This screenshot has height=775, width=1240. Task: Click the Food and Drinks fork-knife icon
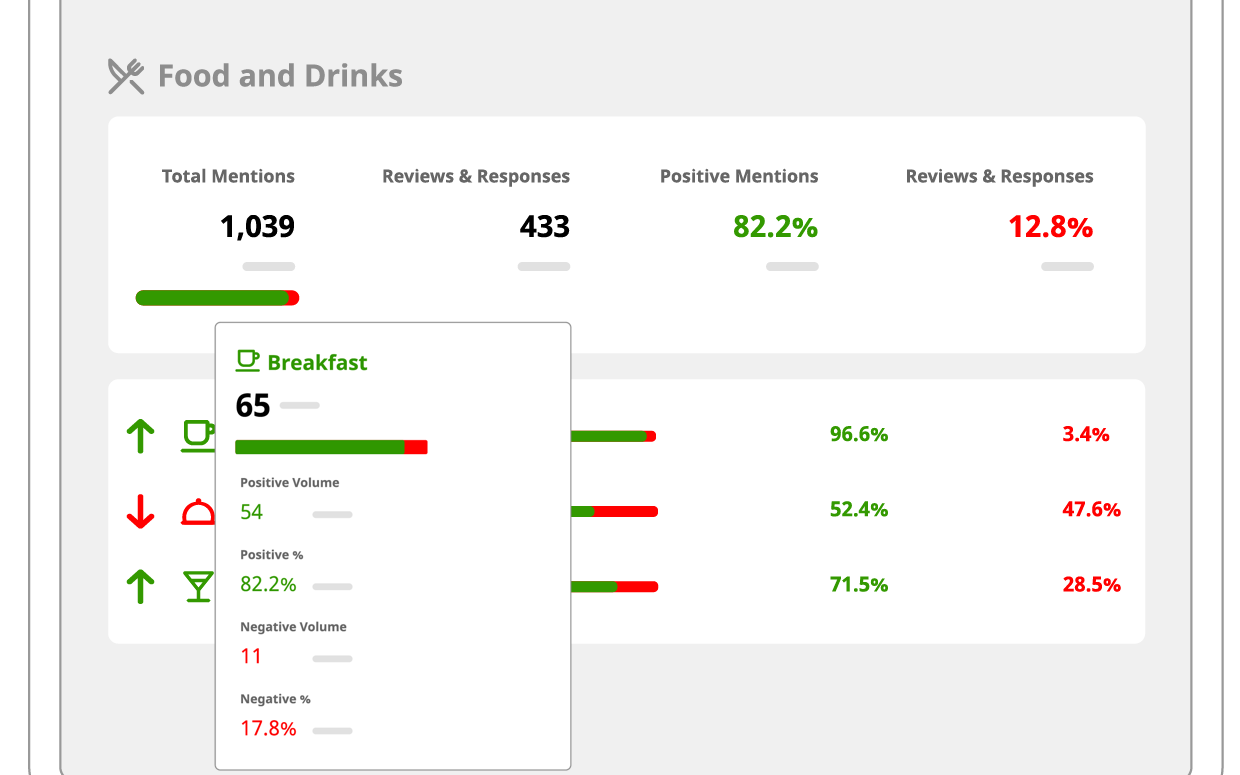tap(126, 76)
